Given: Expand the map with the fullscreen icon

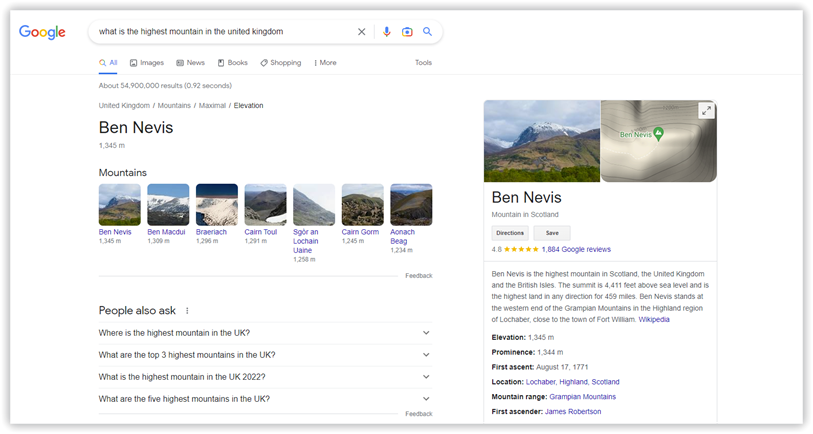Looking at the screenshot, I should point(706,110).
